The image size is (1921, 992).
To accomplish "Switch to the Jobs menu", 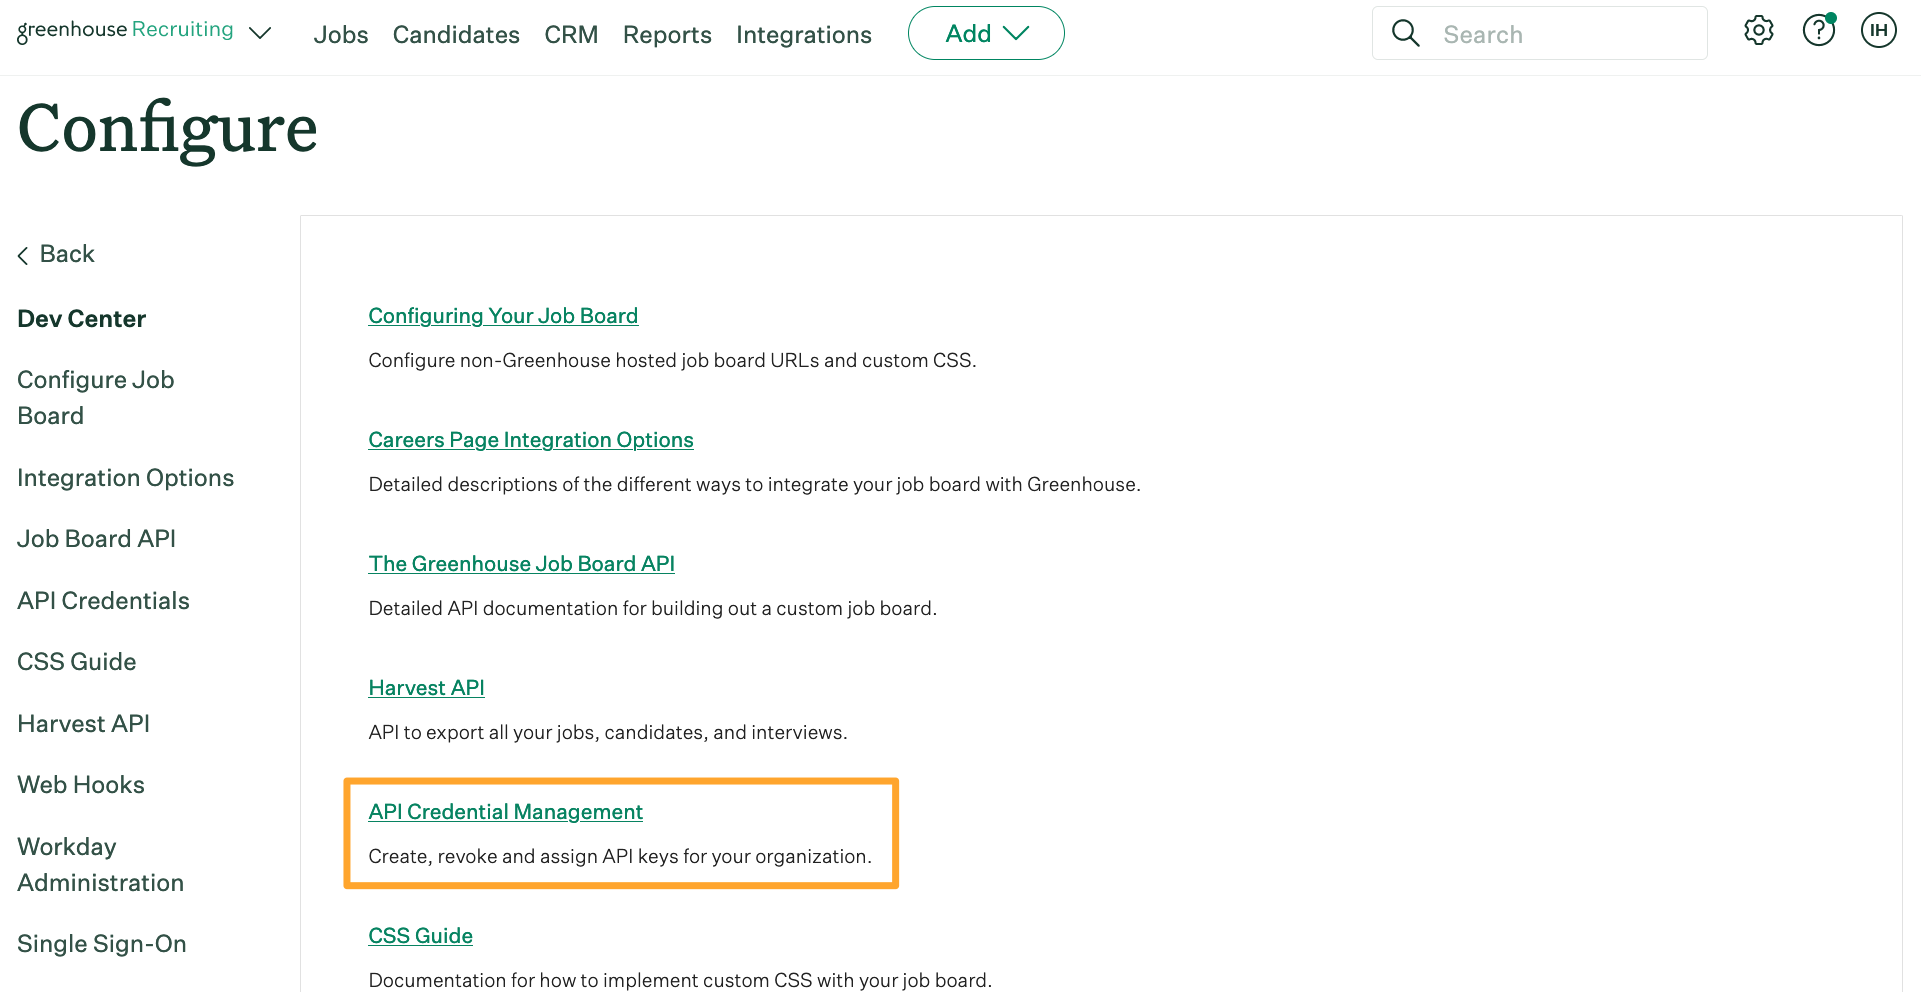I will click(x=341, y=34).
